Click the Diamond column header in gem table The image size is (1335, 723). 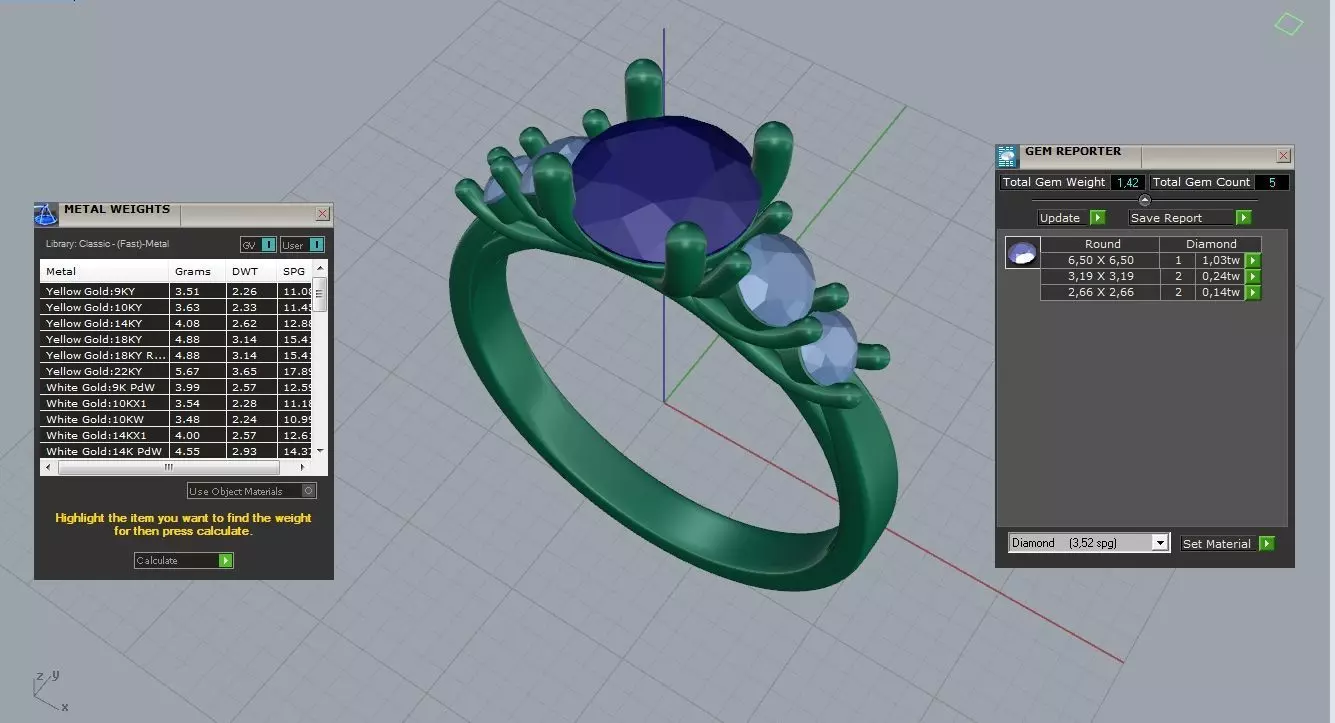(1211, 244)
